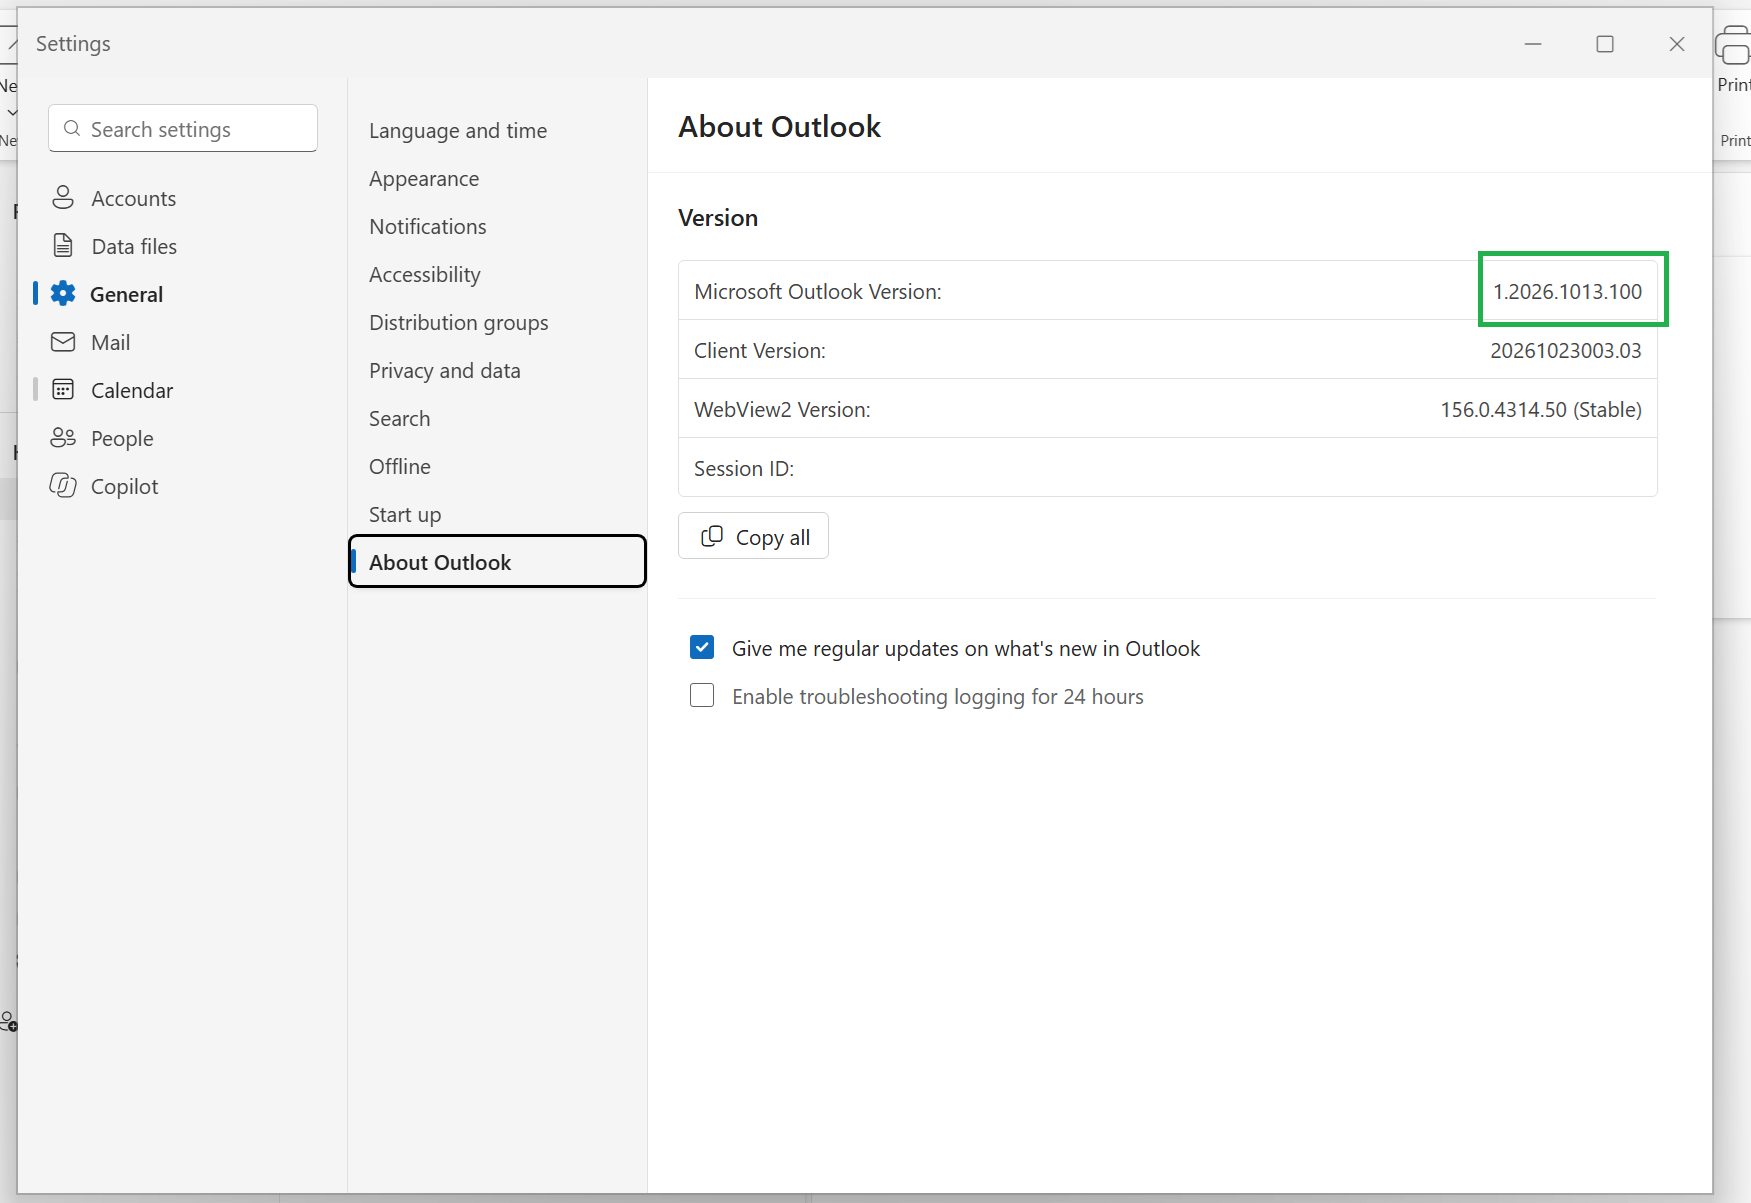
Task: Click the Accounts label in sidebar
Action: [134, 199]
